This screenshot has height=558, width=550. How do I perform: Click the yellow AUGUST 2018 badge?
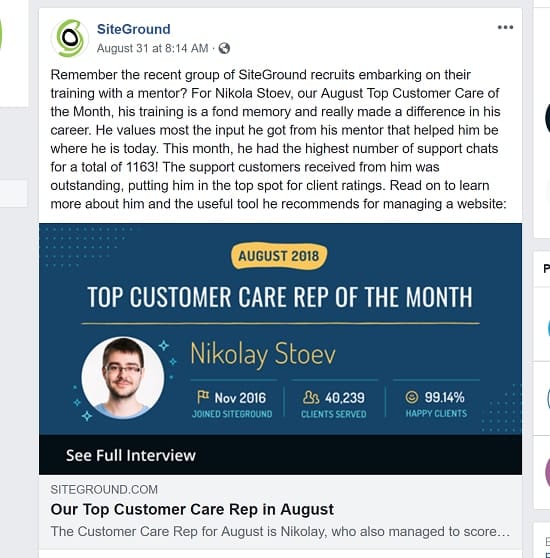pyautogui.click(x=279, y=256)
